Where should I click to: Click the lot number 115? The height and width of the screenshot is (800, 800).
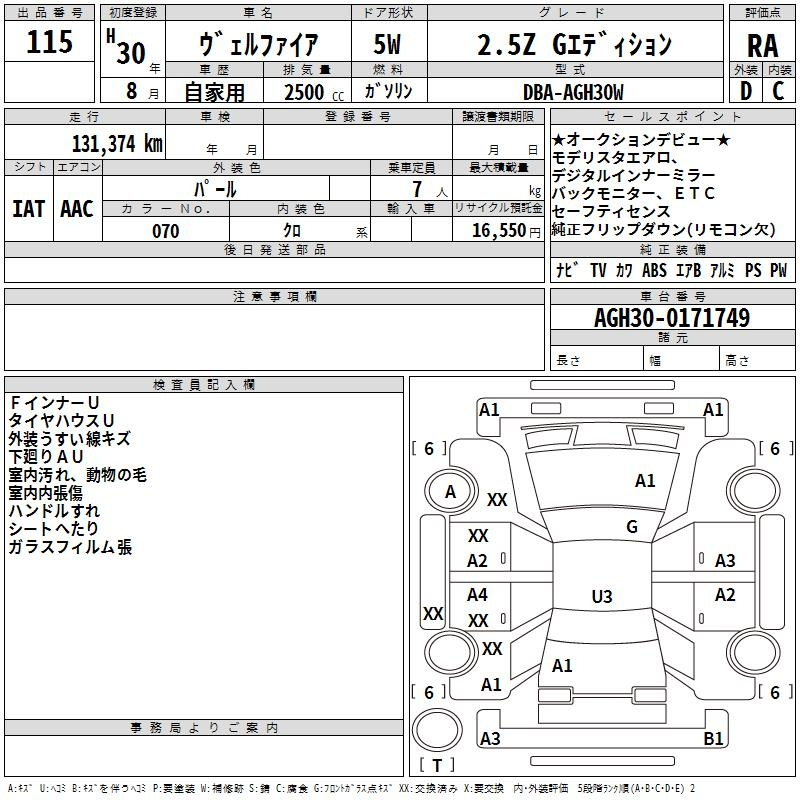coord(49,43)
